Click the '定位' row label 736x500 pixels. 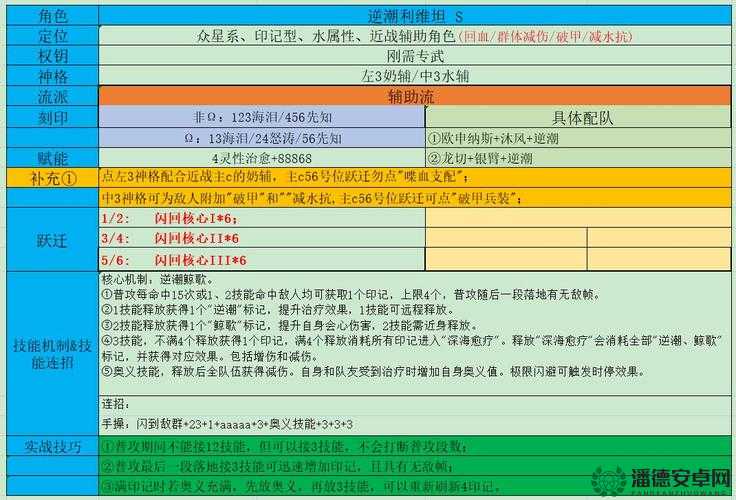(53, 36)
